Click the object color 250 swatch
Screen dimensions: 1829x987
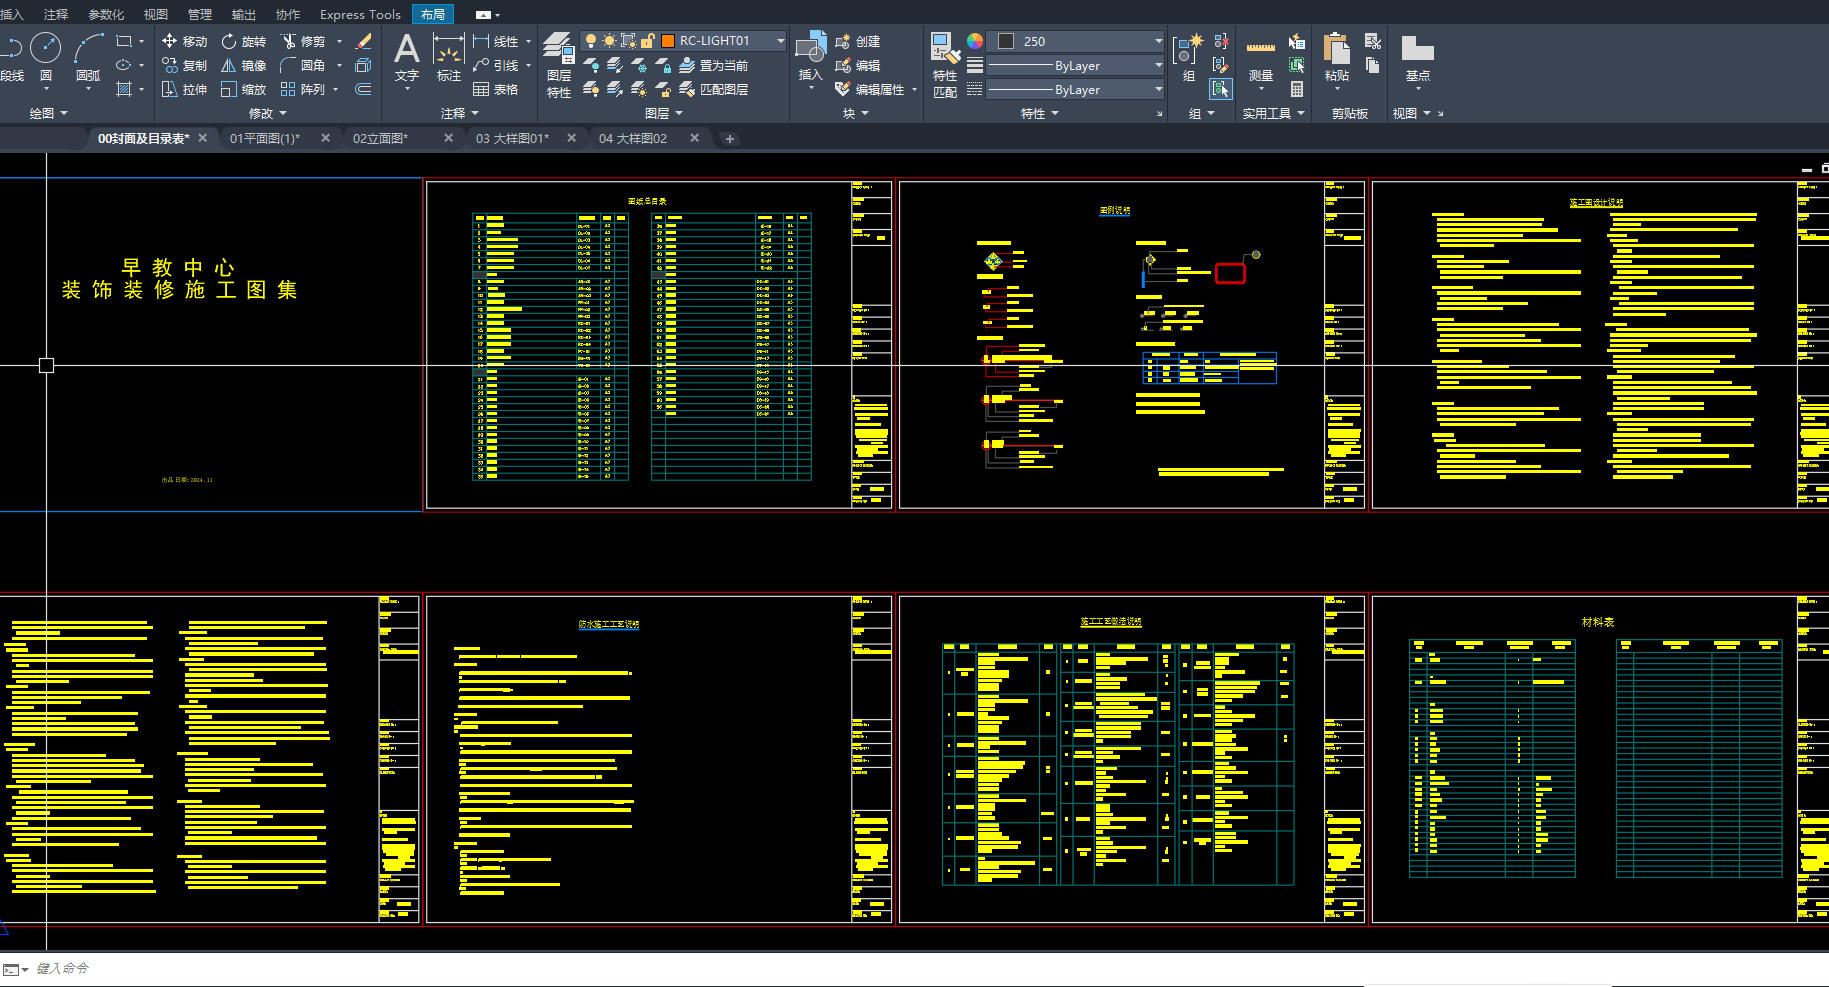pyautogui.click(x=1007, y=41)
